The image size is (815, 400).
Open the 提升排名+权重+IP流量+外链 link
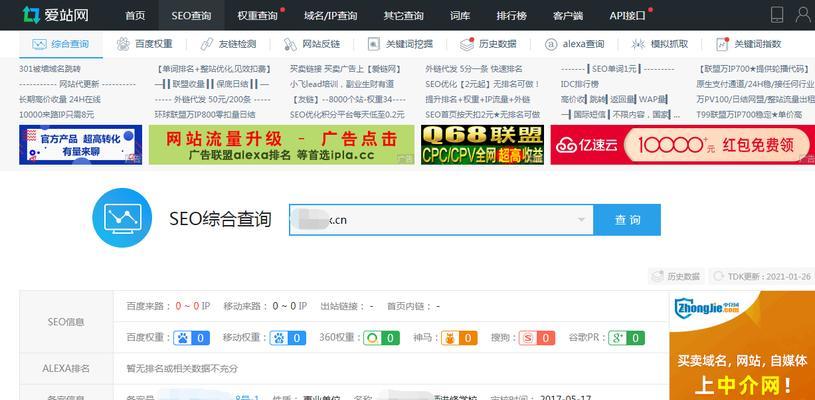coord(478,99)
